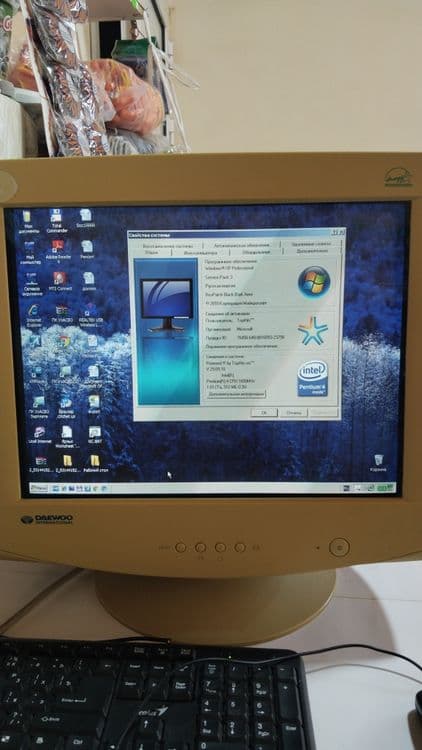Switch to the Automatic Updates (Автоматическое обновление) tab
This screenshot has height=750, width=422.
tap(241, 244)
